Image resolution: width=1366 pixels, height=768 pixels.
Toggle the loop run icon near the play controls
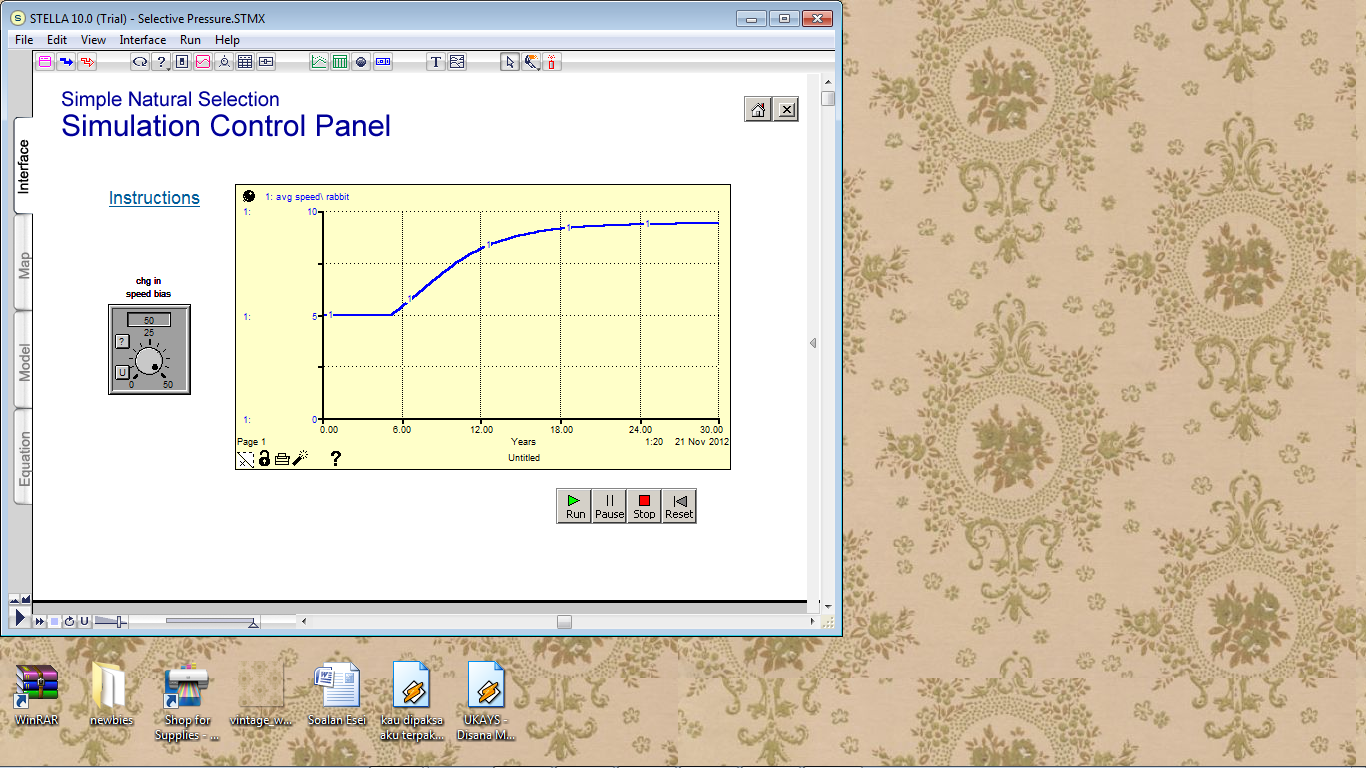click(x=67, y=621)
